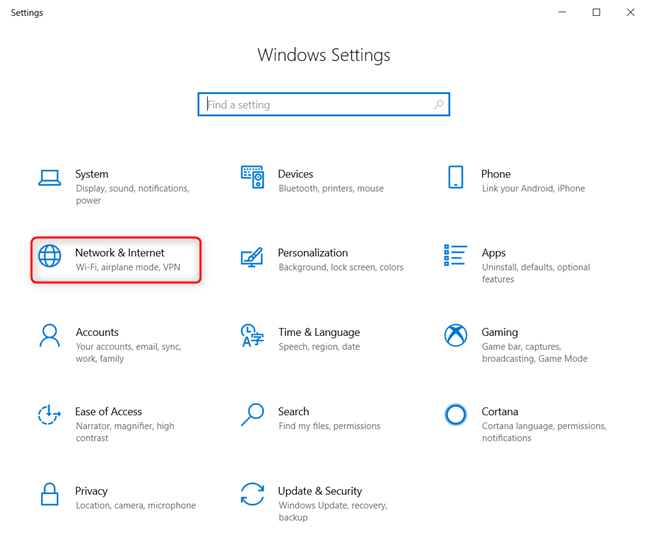The width and height of the screenshot is (648, 551).
Task: Close the Settings window
Action: pyautogui.click(x=631, y=12)
